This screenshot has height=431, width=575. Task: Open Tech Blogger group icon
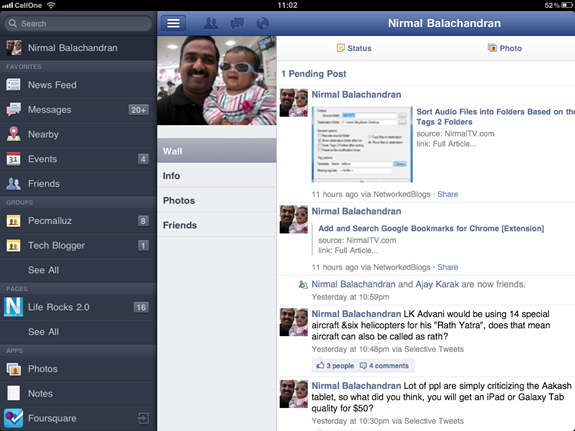pyautogui.click(x=14, y=245)
